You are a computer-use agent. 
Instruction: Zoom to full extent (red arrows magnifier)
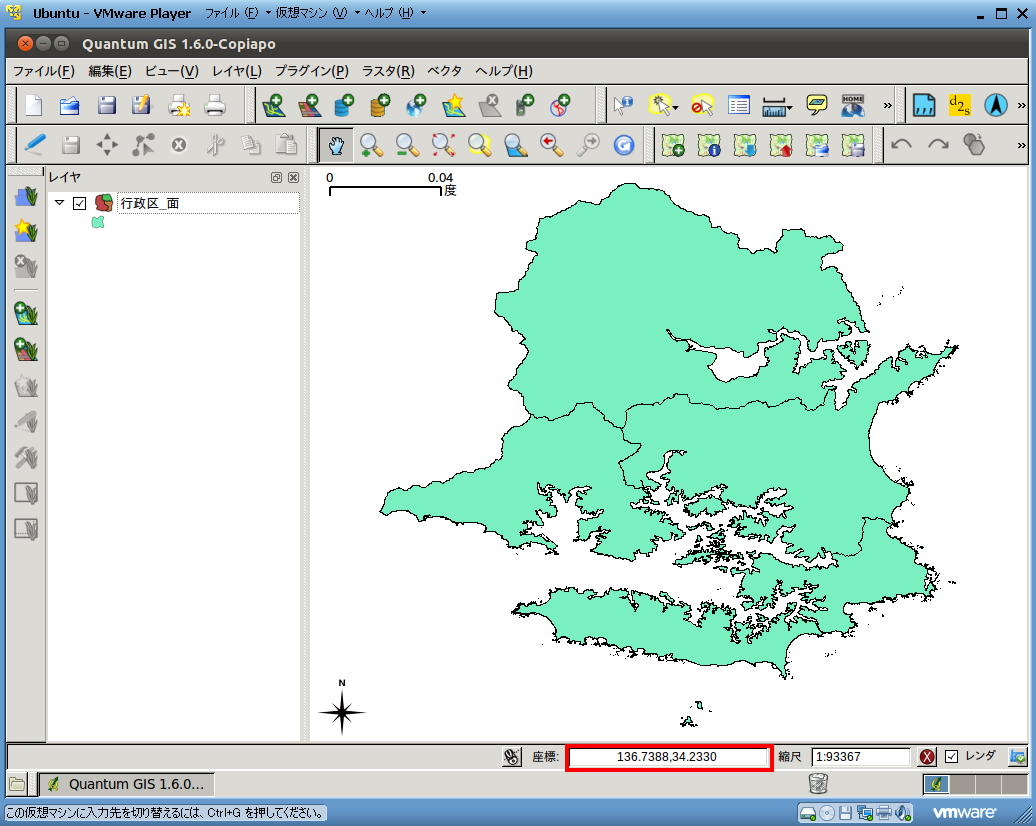click(443, 145)
